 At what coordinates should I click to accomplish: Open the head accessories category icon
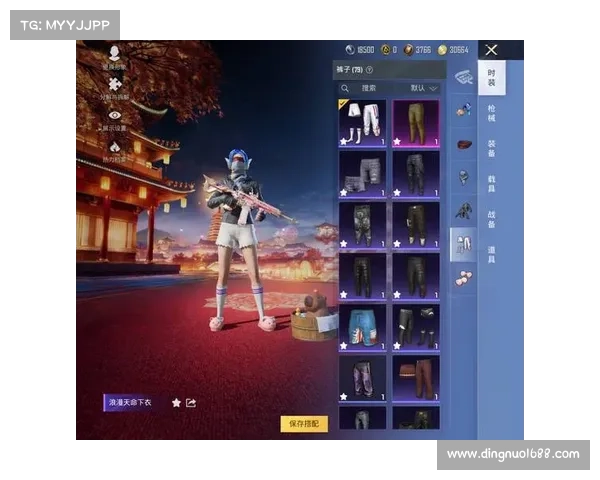464,110
